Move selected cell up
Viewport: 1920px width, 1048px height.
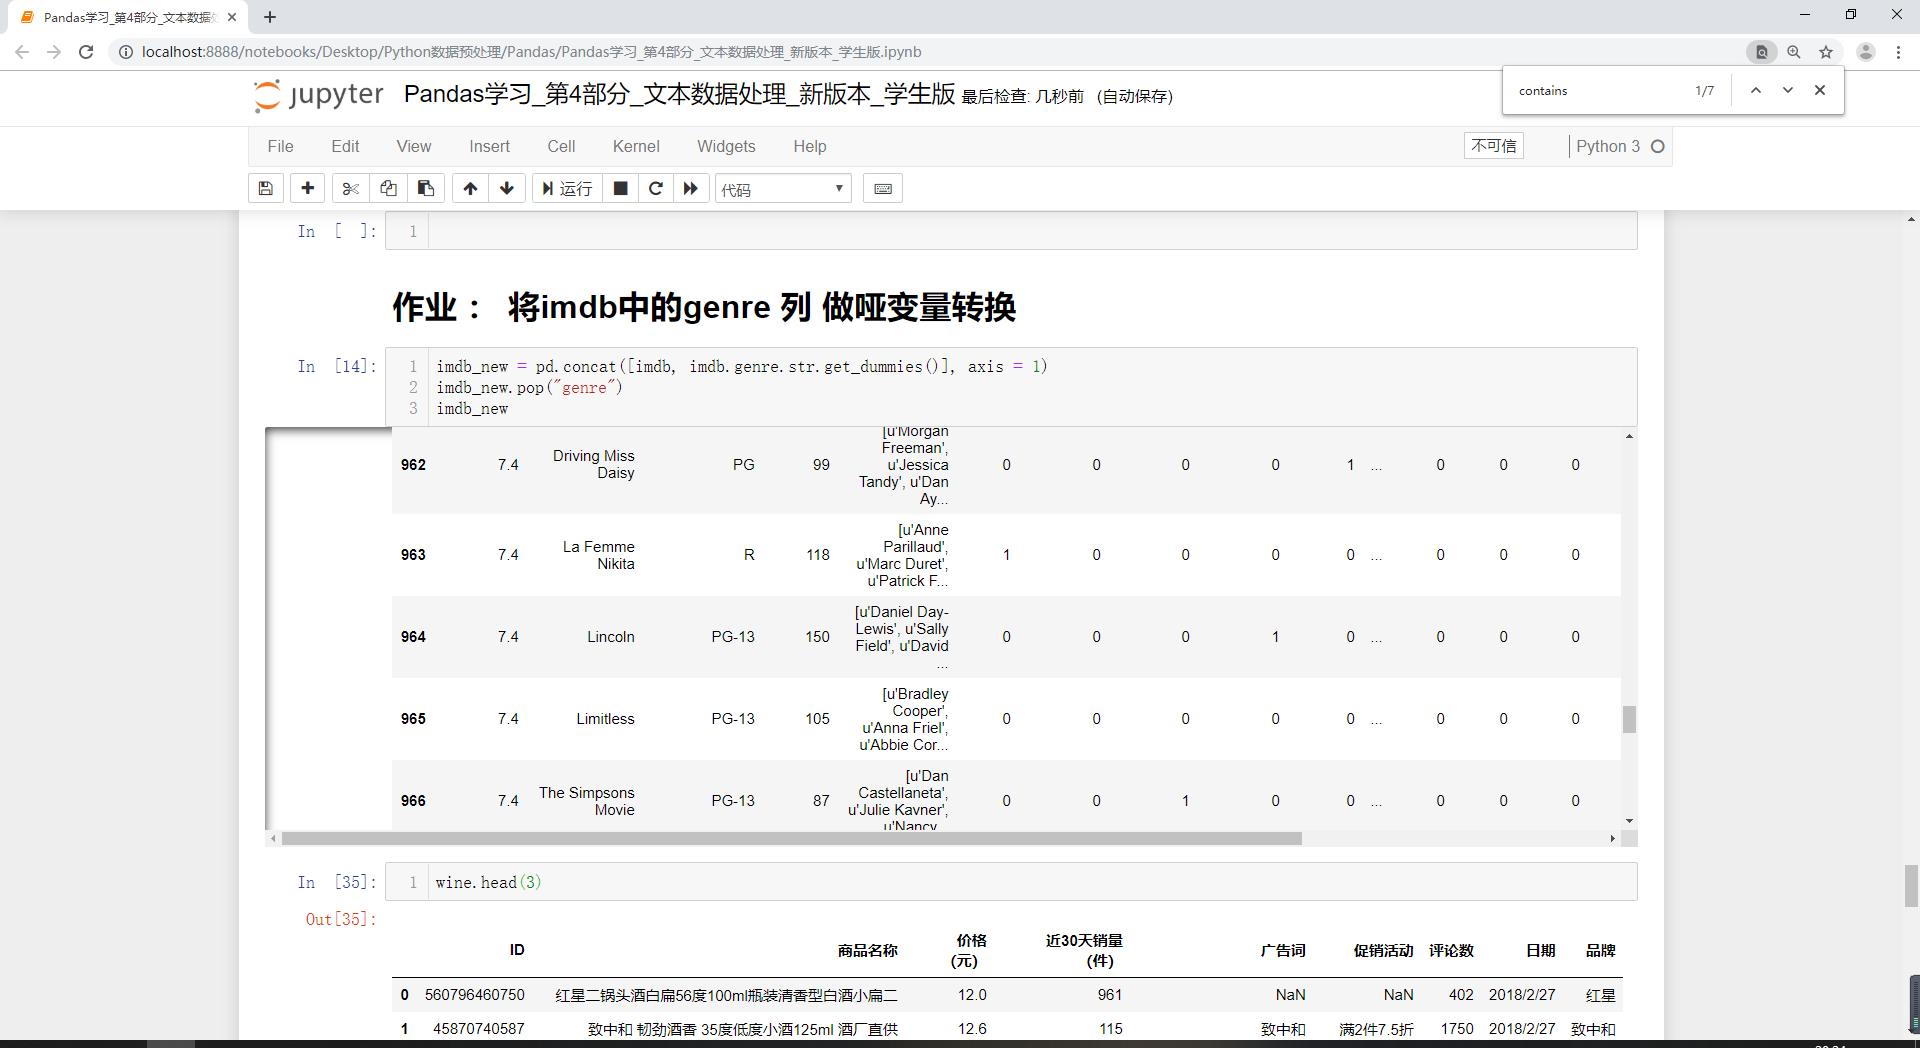(x=470, y=188)
